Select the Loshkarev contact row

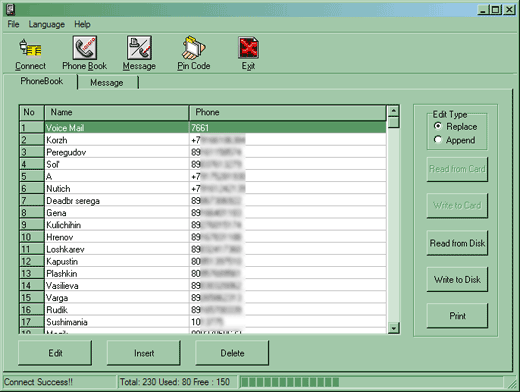tap(203, 249)
